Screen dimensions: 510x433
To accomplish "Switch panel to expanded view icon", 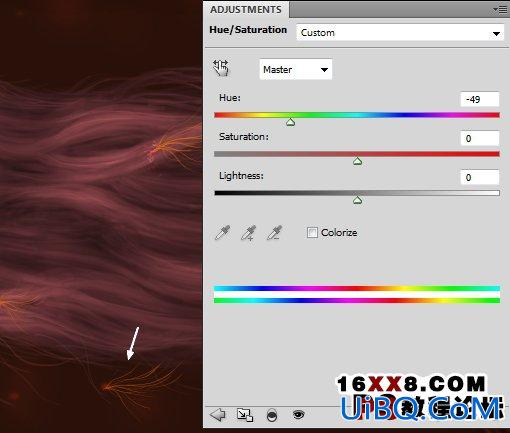I will pyautogui.click(x=245, y=415).
